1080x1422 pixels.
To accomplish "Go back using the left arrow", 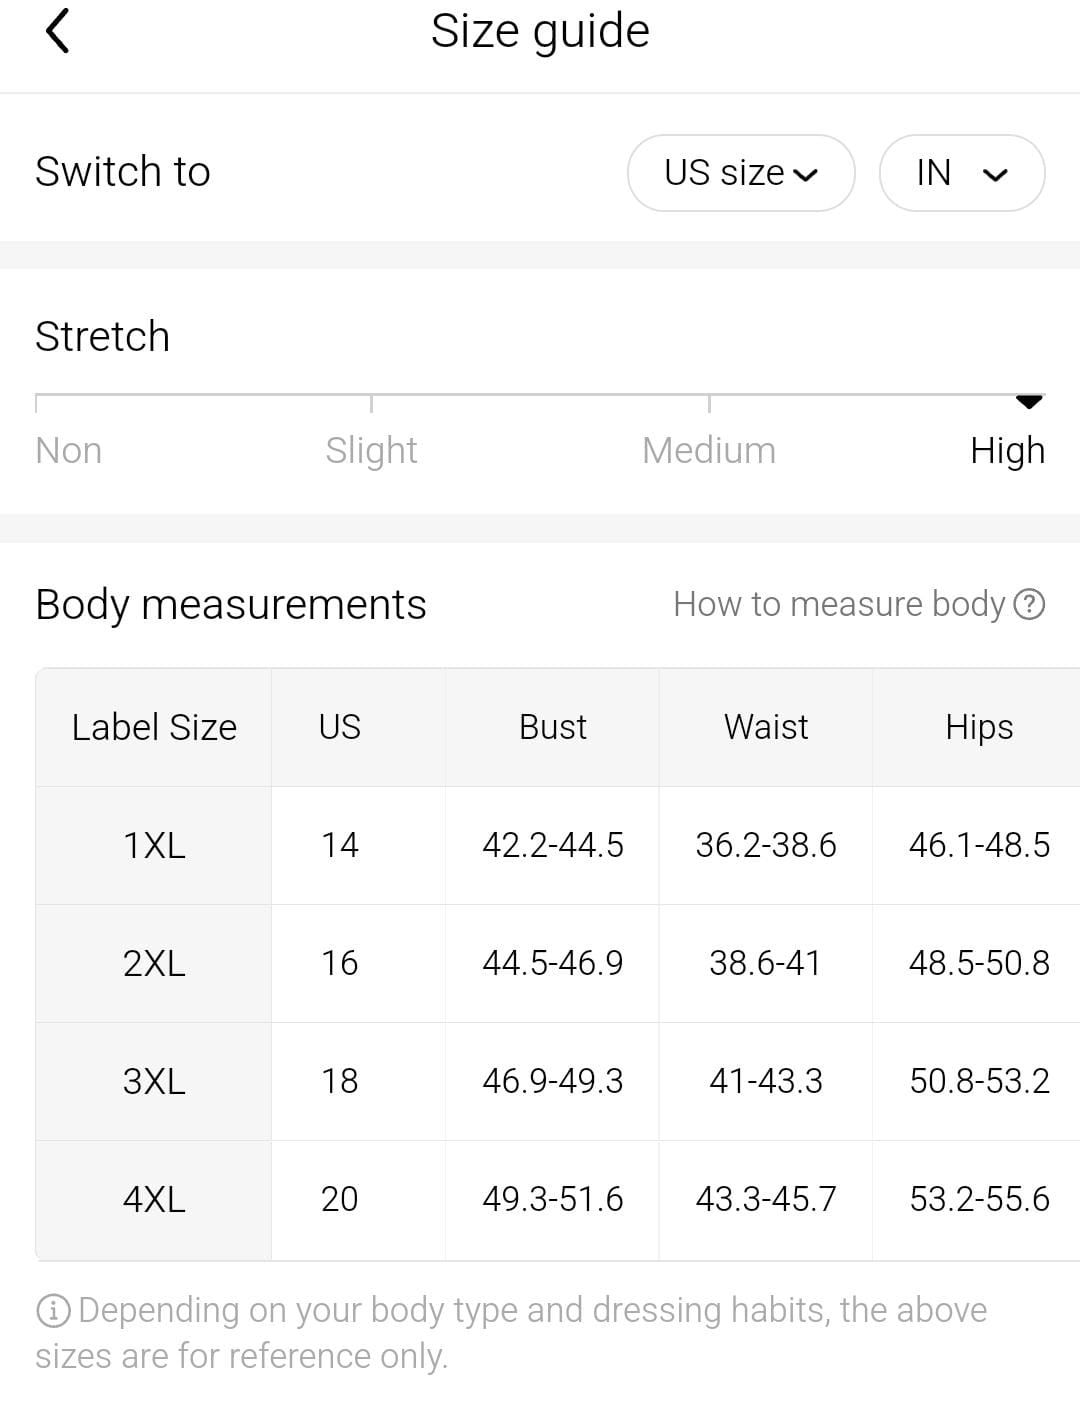I will [58, 31].
